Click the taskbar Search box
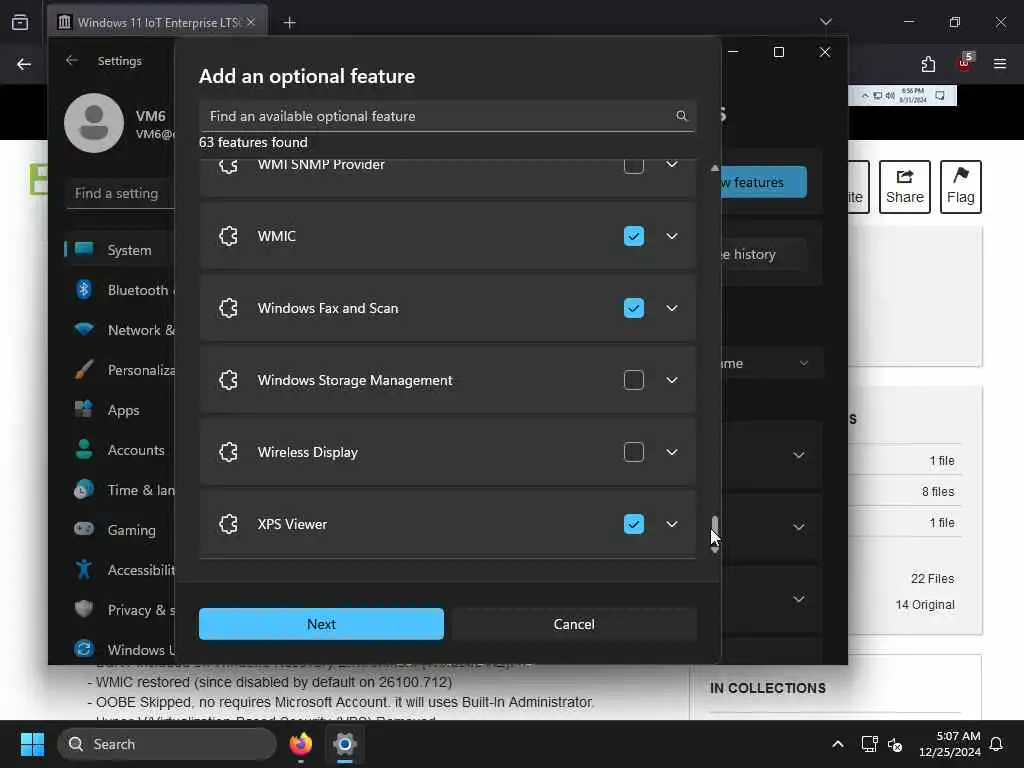The width and height of the screenshot is (1024, 768). pyautogui.click(x=167, y=744)
